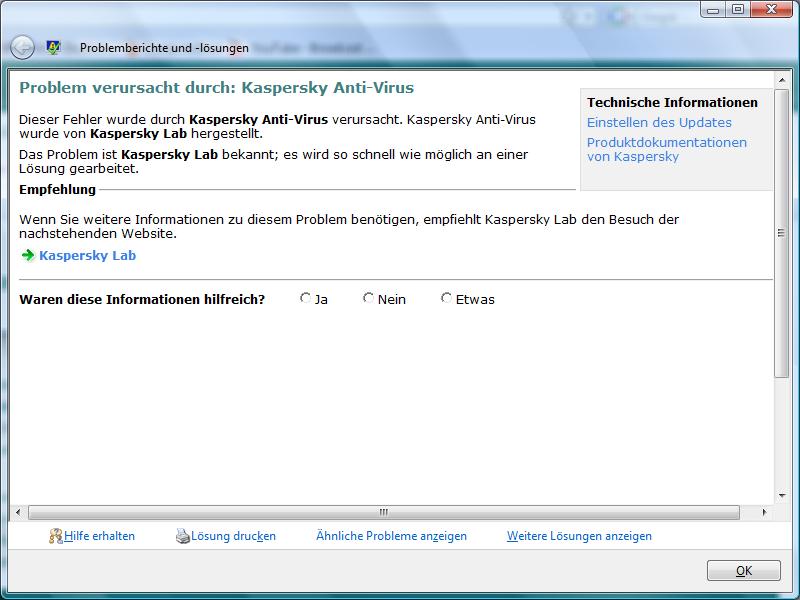Open the Kaspersky Lab website link

(x=88, y=255)
